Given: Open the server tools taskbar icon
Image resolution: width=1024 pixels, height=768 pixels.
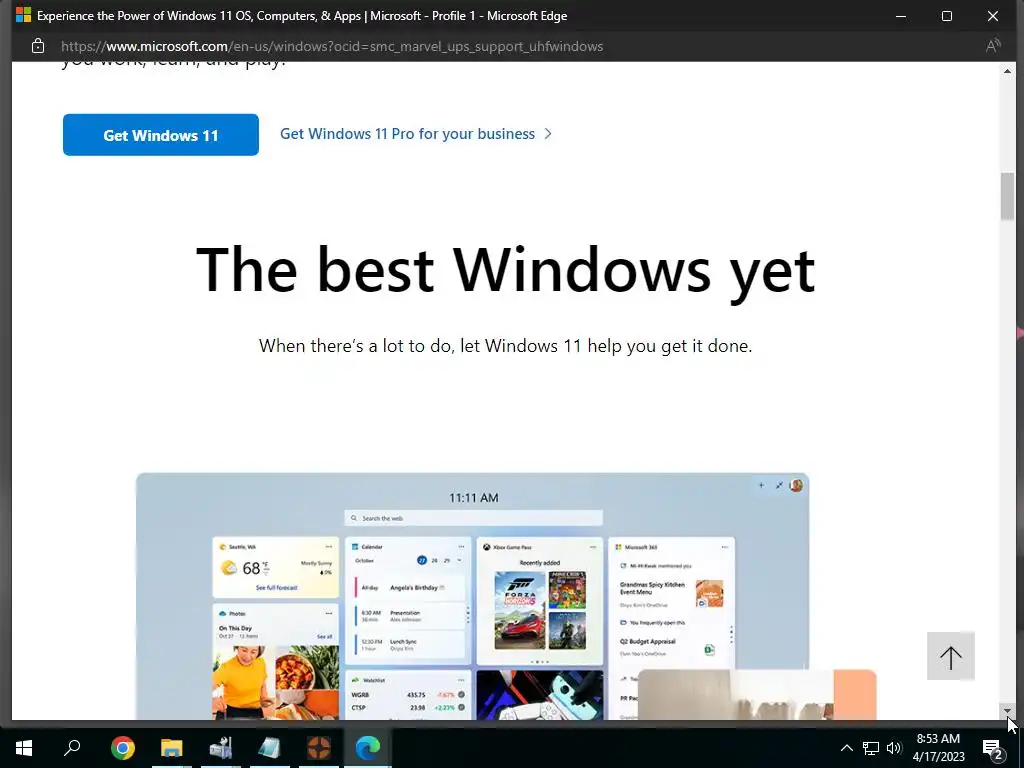Looking at the screenshot, I should 221,748.
